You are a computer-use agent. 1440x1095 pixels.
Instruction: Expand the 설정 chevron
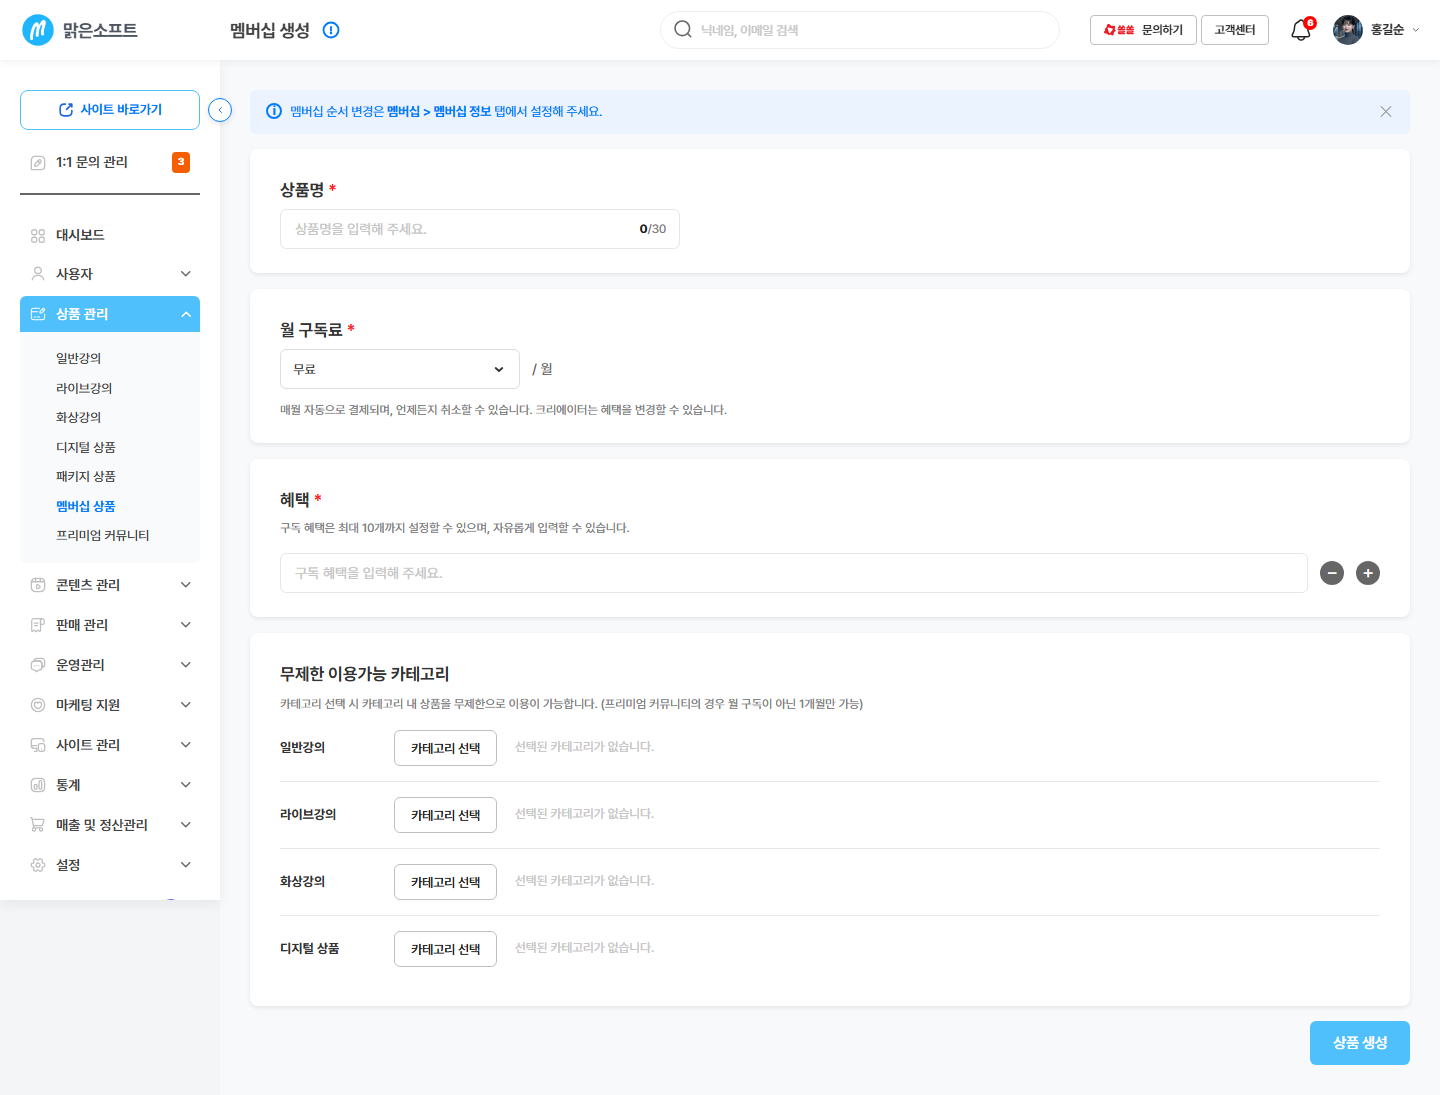tap(186, 865)
